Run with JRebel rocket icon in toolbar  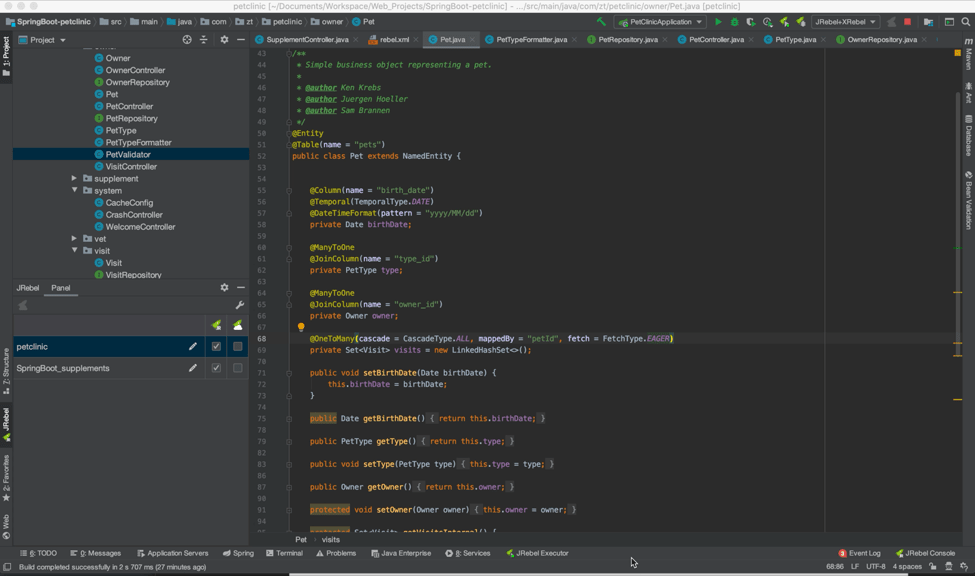784,22
